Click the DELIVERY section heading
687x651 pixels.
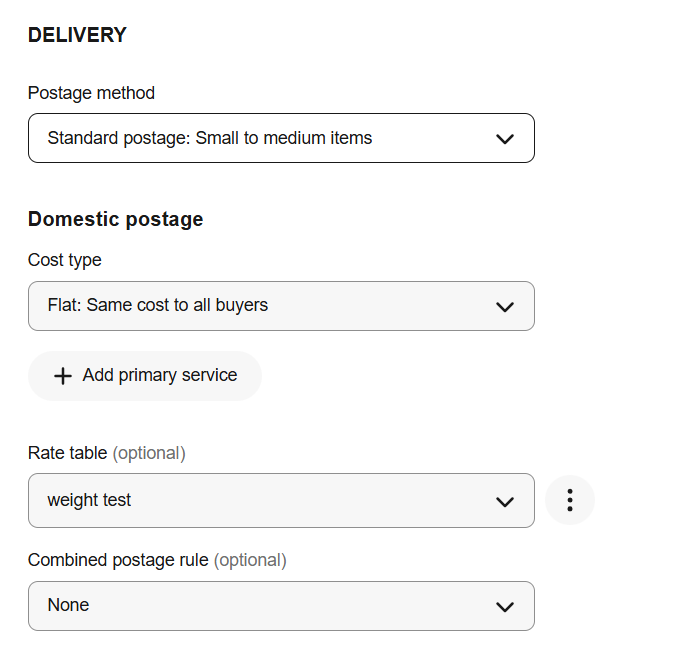pos(77,35)
